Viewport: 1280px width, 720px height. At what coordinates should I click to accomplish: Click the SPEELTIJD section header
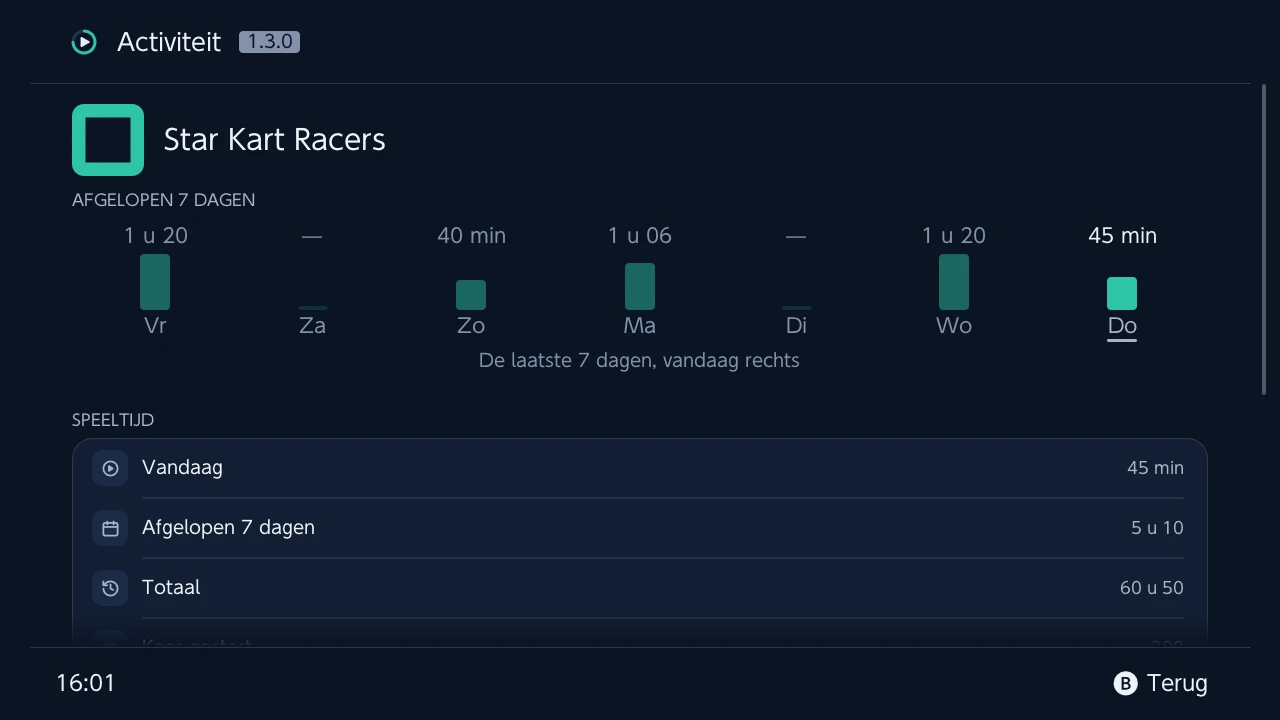click(113, 420)
